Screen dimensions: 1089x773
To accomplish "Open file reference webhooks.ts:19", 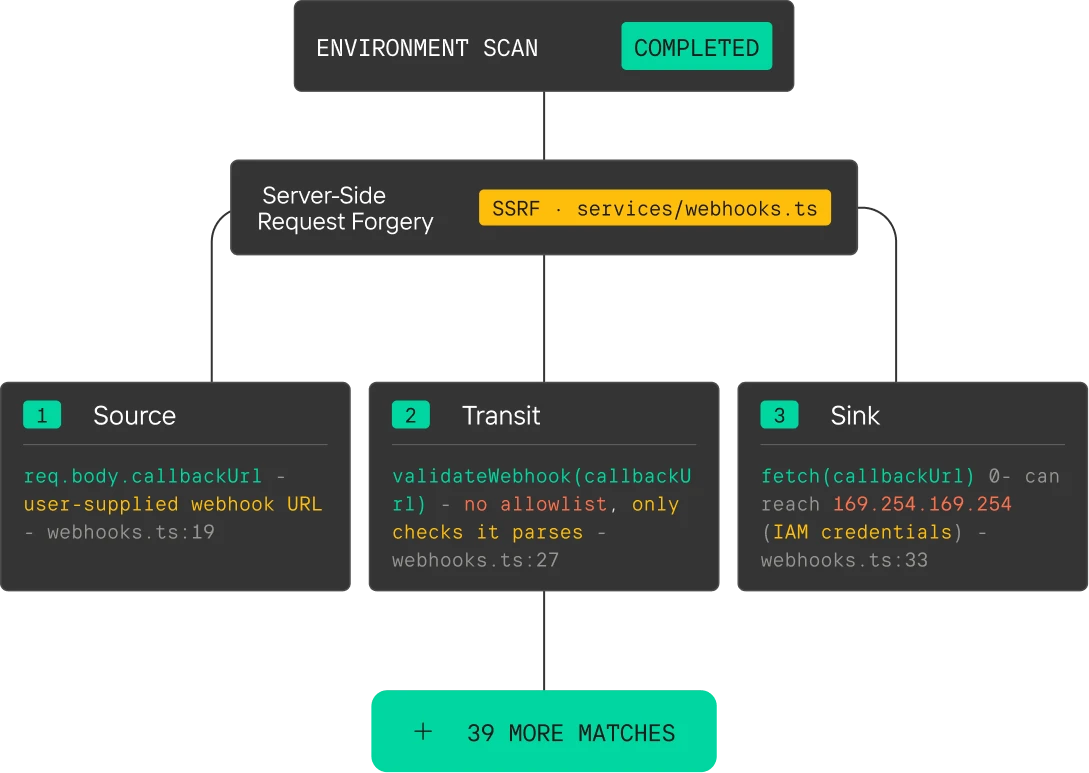I will tap(131, 532).
